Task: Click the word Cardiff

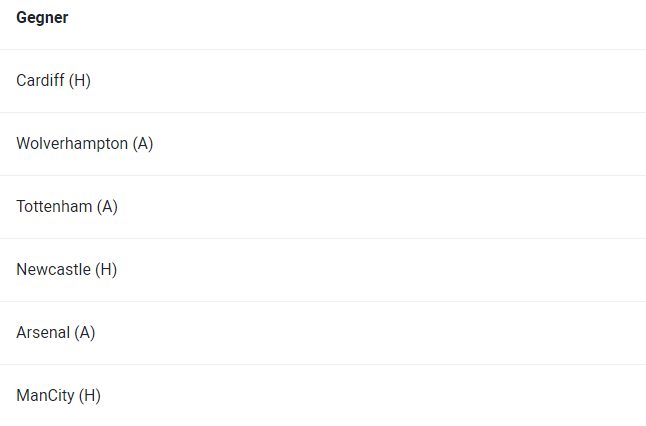Action: (40, 81)
